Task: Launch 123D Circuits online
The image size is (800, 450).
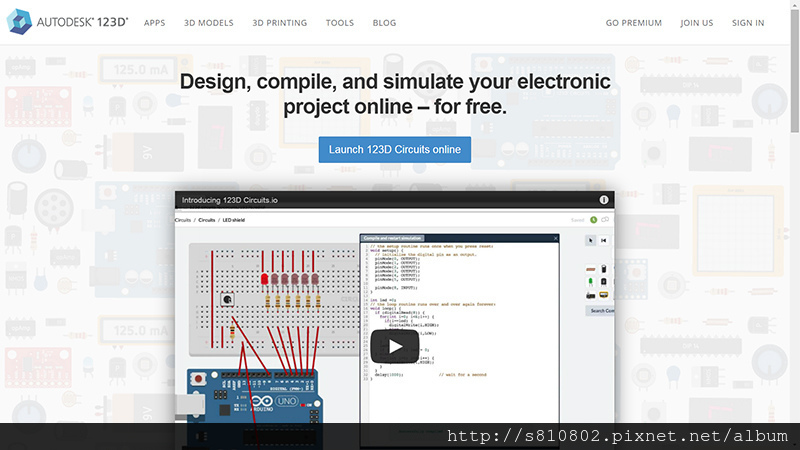Action: tap(395, 149)
